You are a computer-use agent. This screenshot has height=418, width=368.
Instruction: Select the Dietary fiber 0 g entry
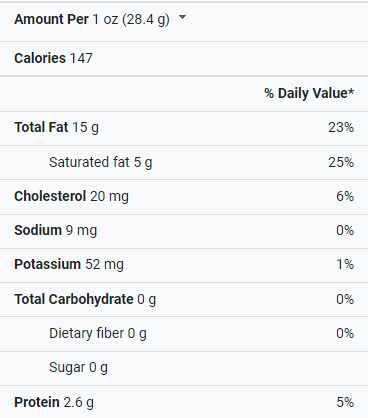pos(98,333)
